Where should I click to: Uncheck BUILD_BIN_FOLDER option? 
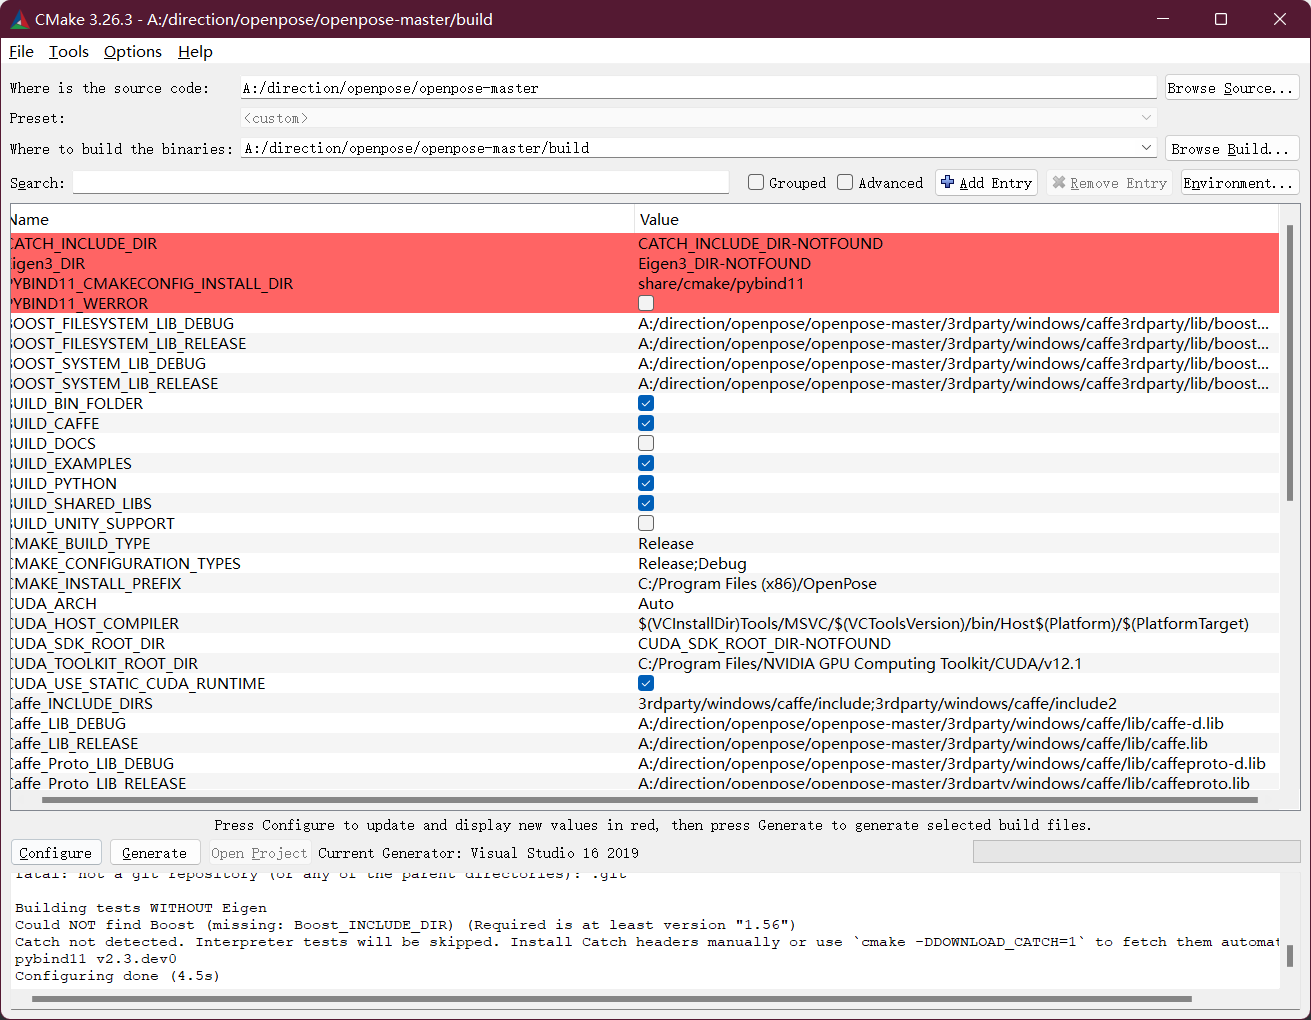646,403
